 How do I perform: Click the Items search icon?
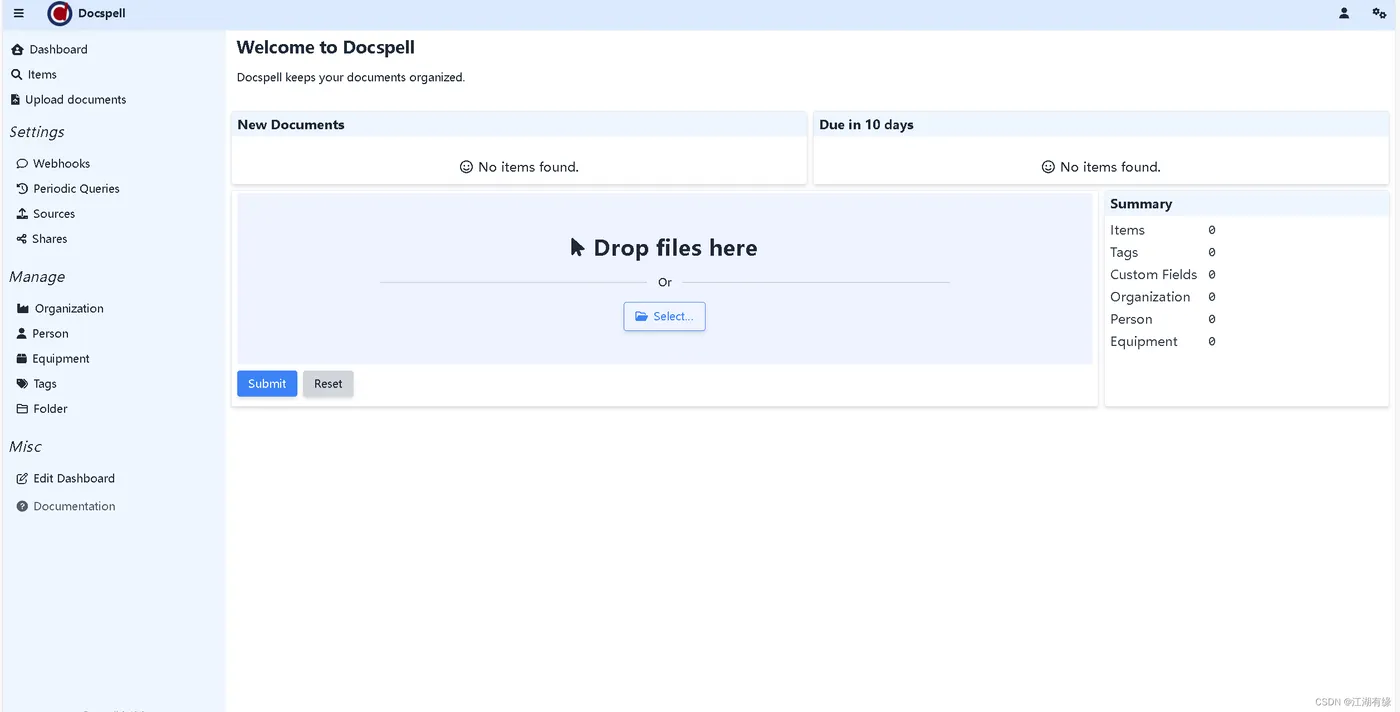point(17,75)
